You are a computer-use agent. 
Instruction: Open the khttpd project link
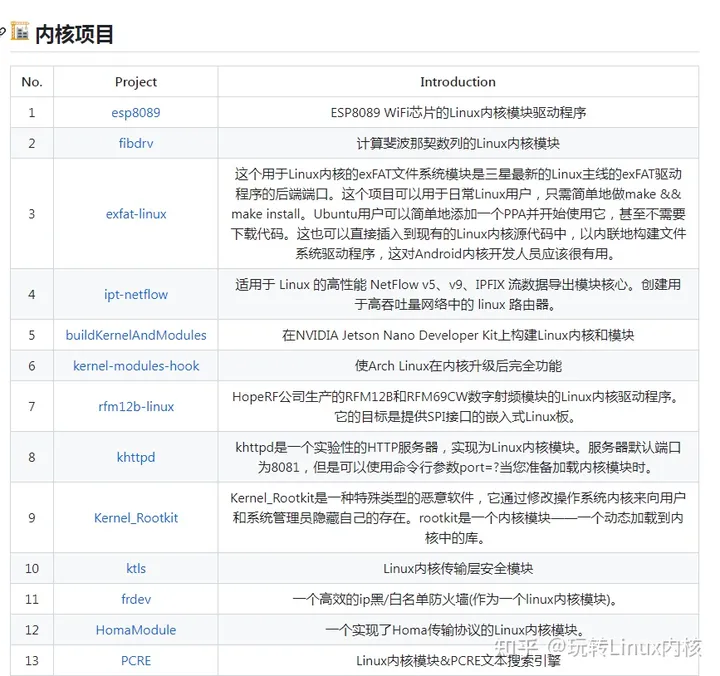tap(136, 457)
